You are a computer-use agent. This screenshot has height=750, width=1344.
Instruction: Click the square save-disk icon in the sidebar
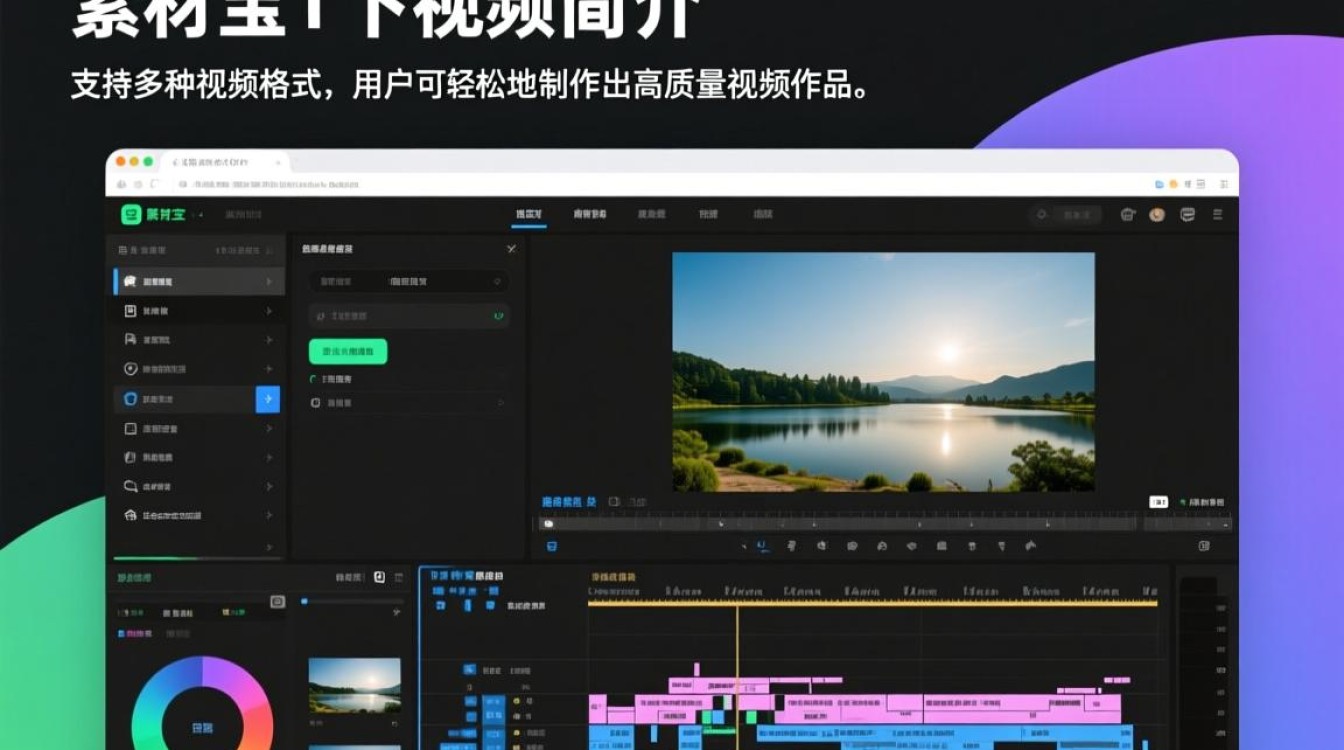pyautogui.click(x=130, y=311)
